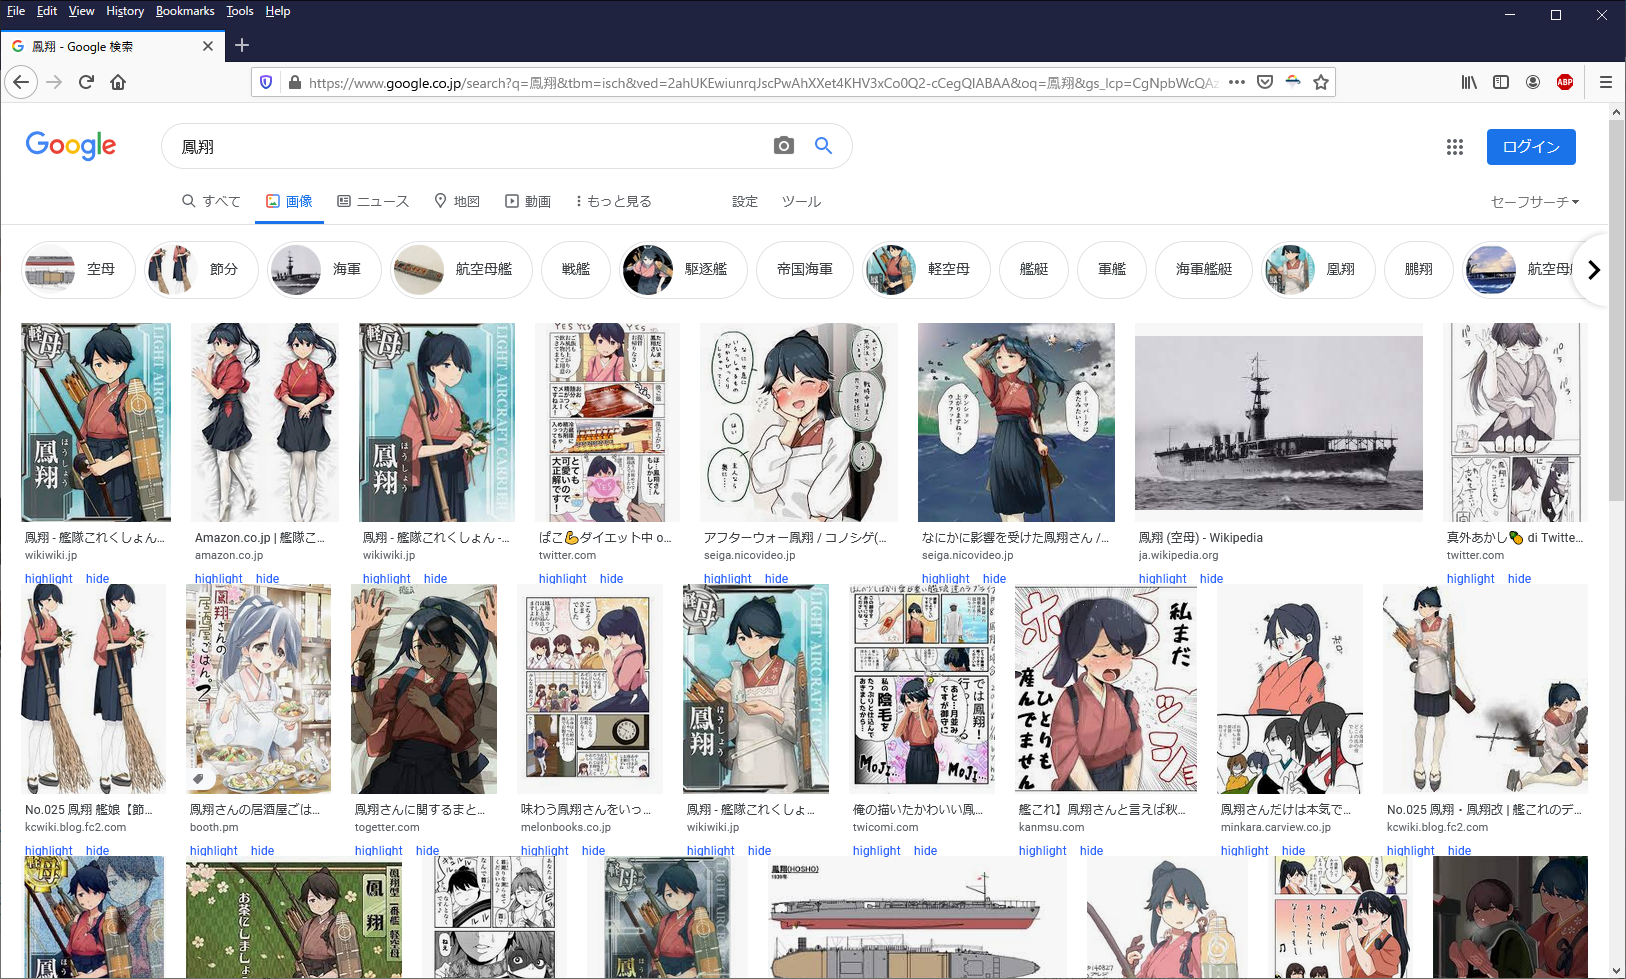The image size is (1626, 979).
Task: Click hide under the togetter.com result
Action: tap(428, 851)
